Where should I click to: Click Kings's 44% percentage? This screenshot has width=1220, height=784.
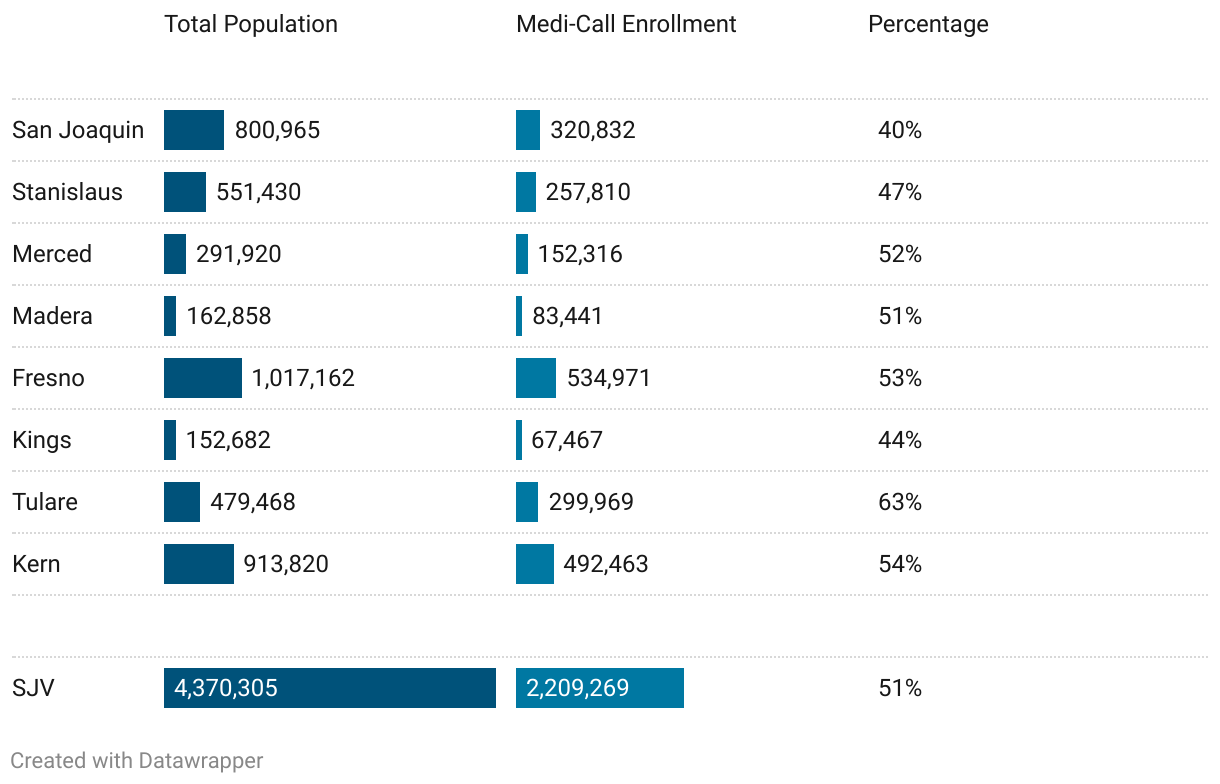[x=900, y=440]
